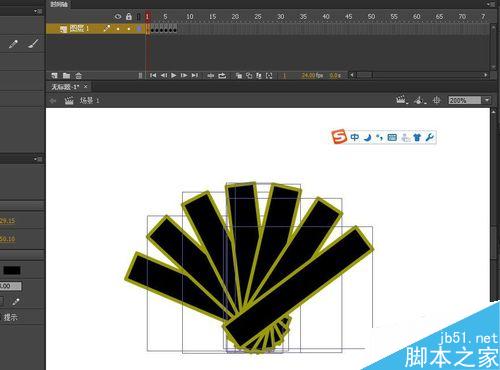Delete layer with trash icon
The height and width of the screenshot is (370, 500).
point(78,76)
